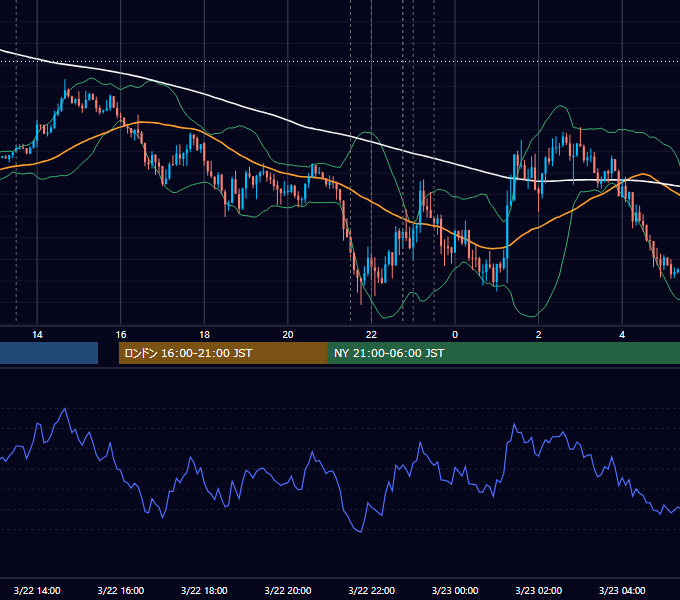Click the hour label 14 on price chart axis
The width and height of the screenshot is (680, 600).
pos(37,335)
